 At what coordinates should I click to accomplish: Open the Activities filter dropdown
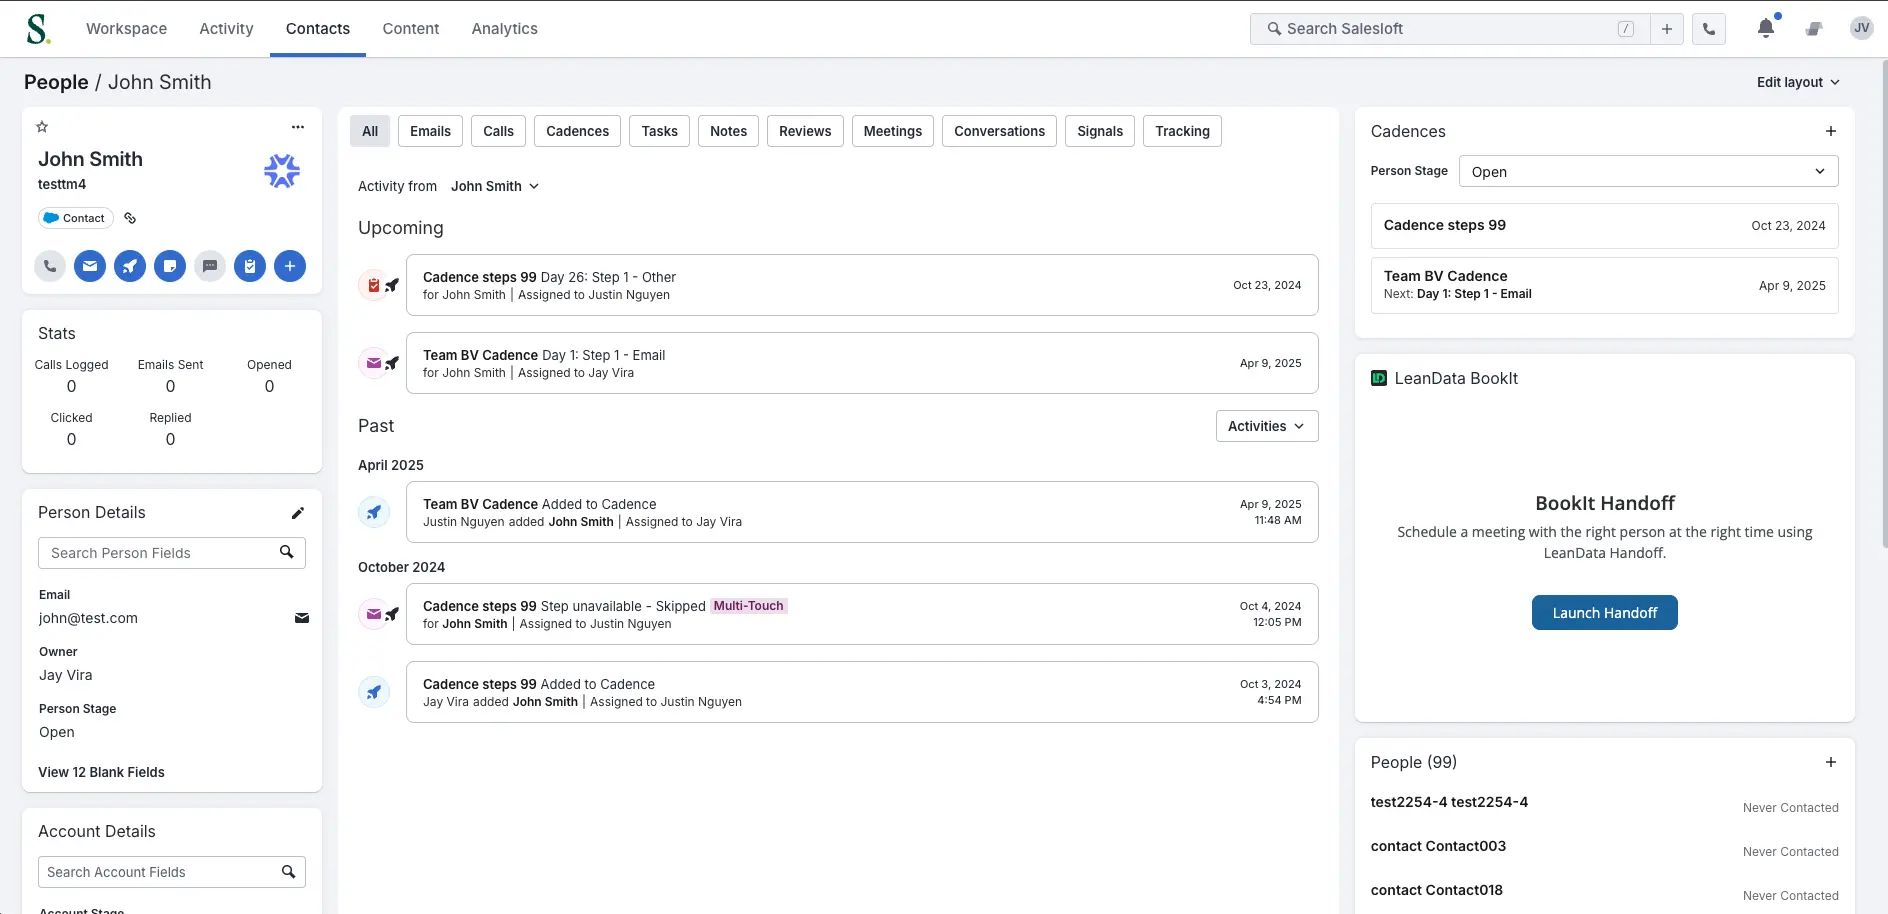(x=1267, y=426)
